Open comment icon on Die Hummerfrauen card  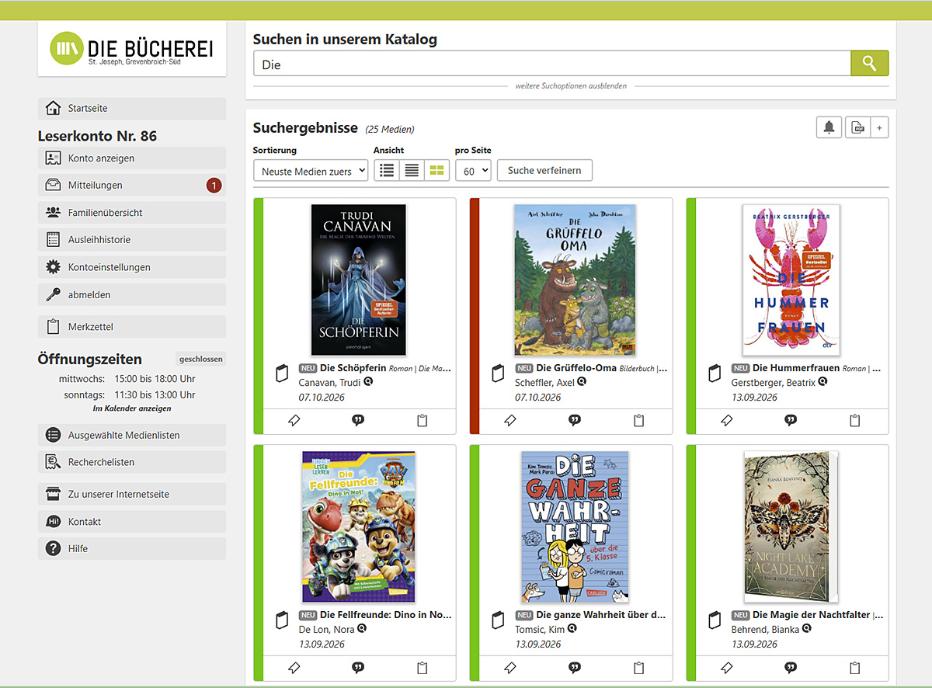click(791, 420)
